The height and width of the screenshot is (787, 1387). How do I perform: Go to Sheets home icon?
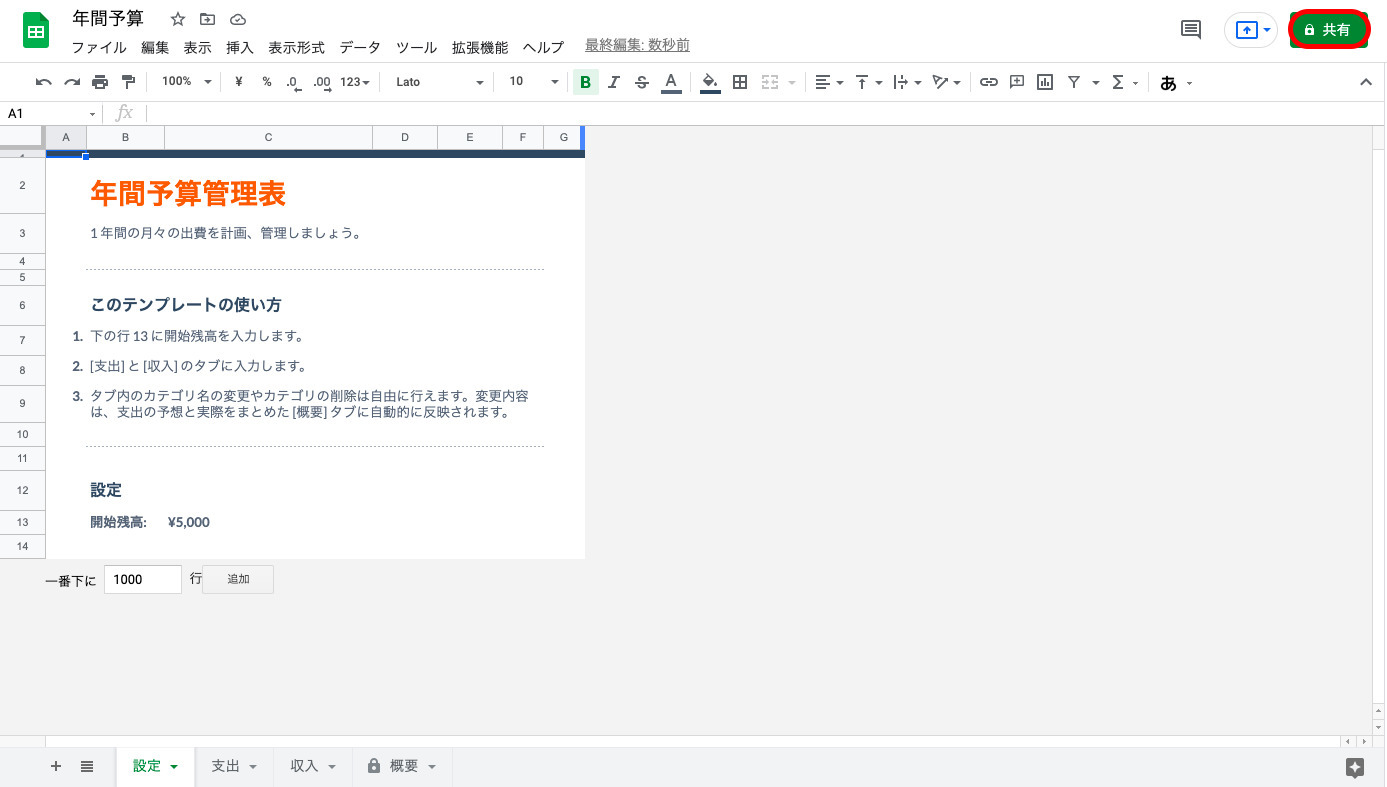point(36,30)
